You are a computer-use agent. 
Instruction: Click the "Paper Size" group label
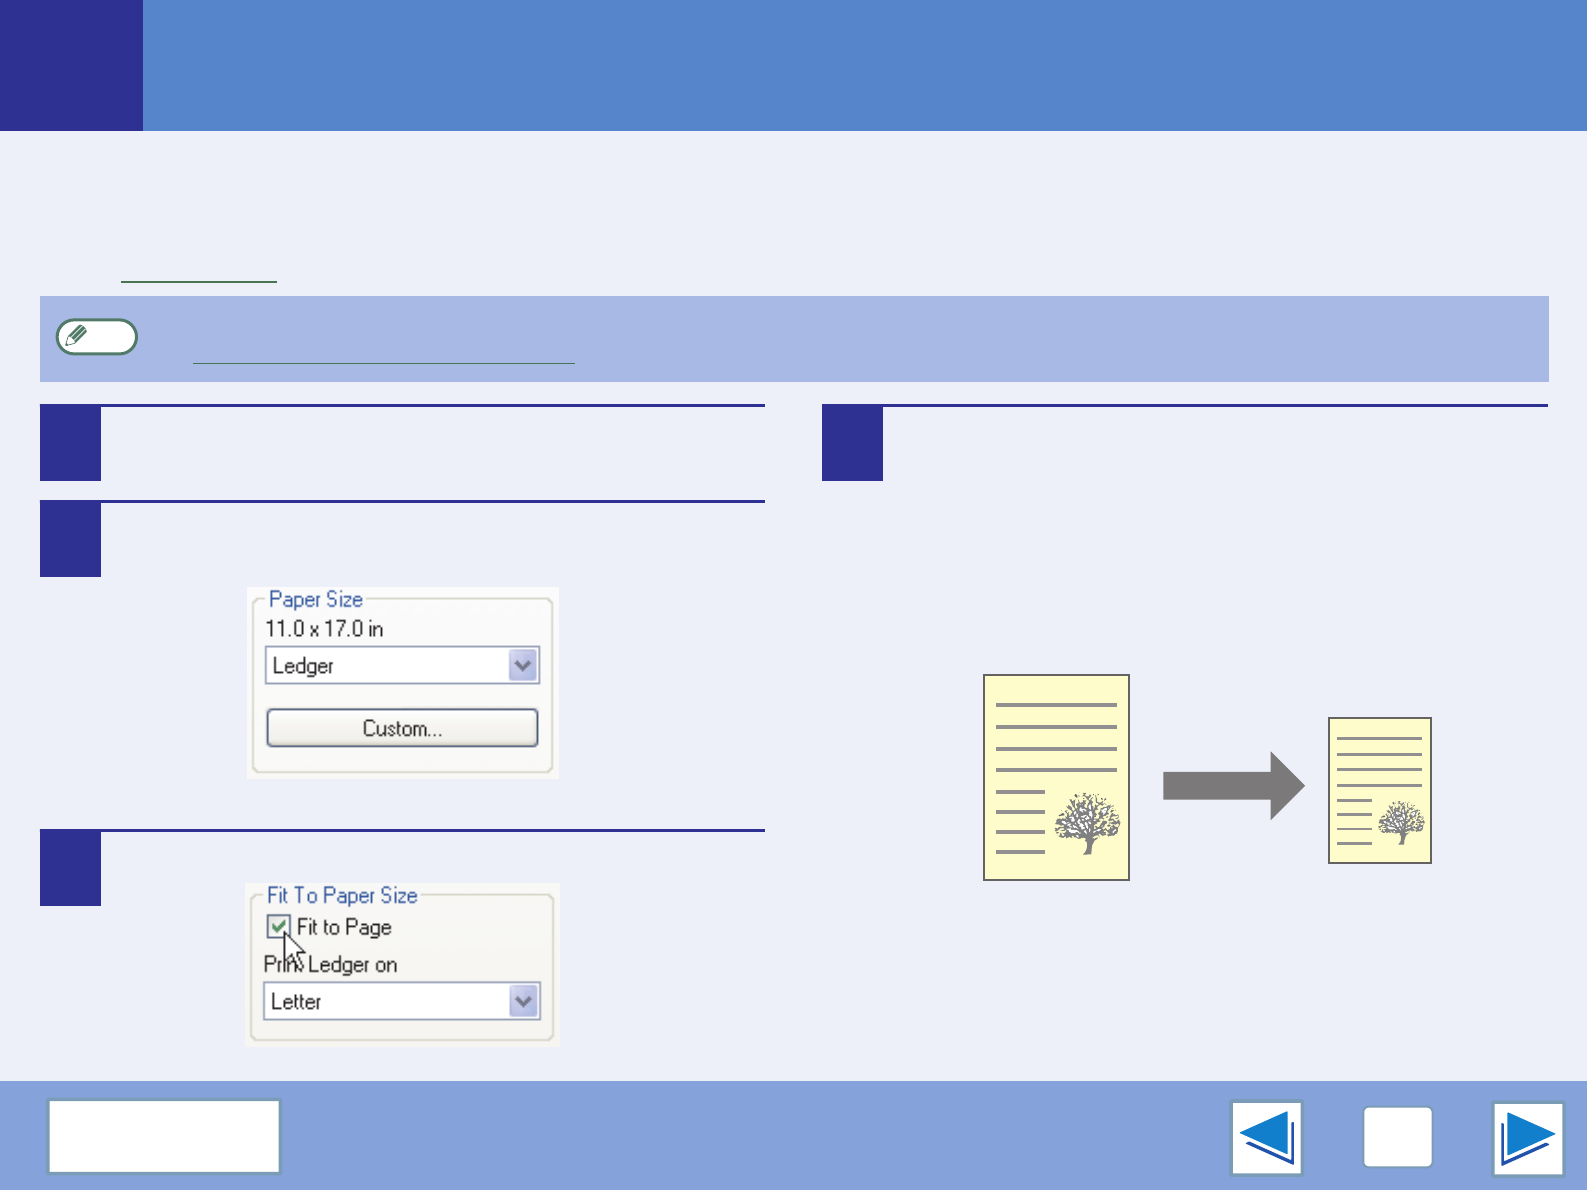coord(316,599)
